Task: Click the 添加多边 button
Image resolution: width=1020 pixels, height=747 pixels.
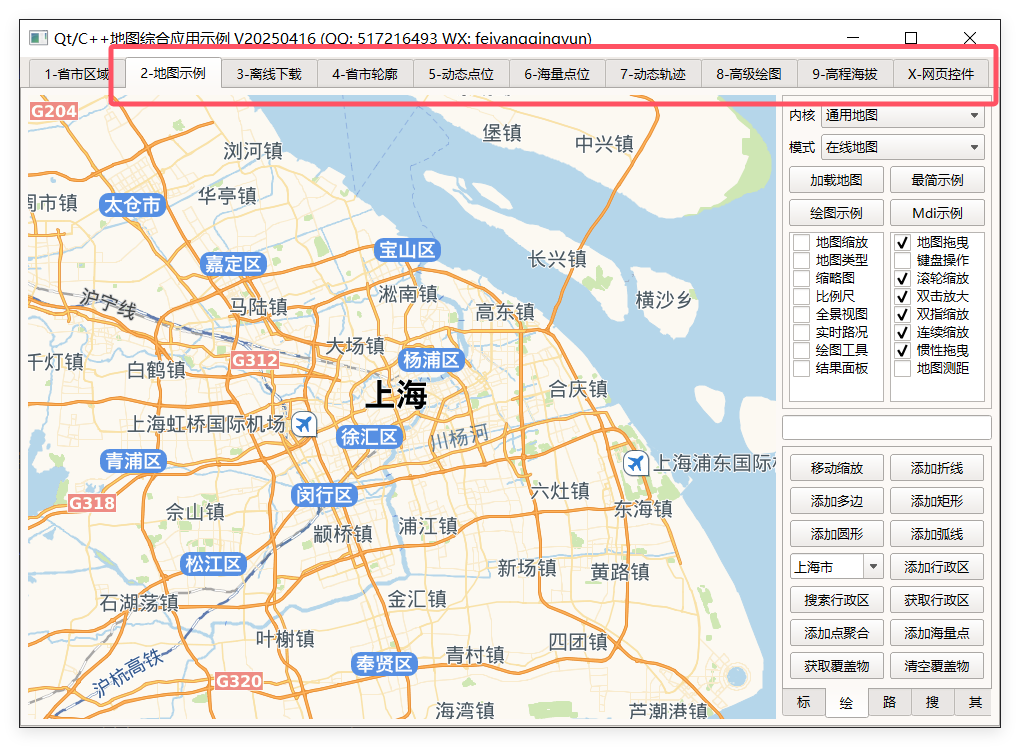Action: (x=837, y=501)
